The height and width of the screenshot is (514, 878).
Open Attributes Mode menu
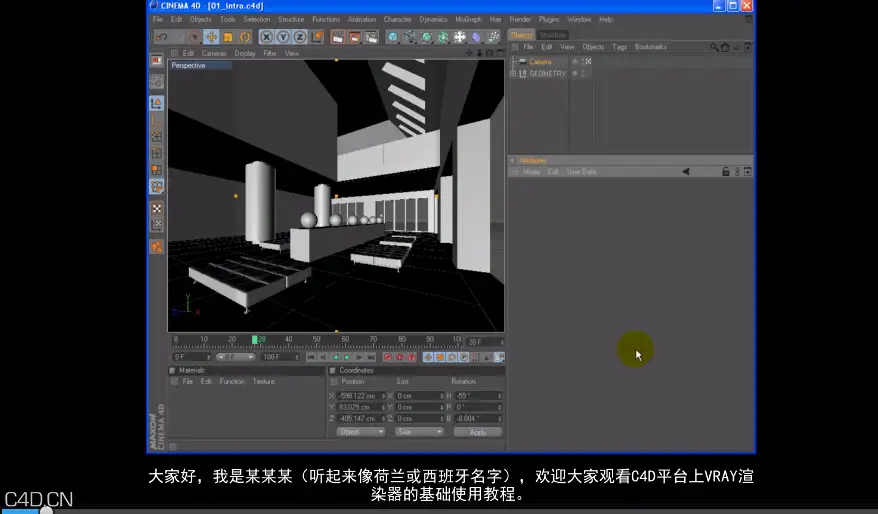pyautogui.click(x=531, y=172)
